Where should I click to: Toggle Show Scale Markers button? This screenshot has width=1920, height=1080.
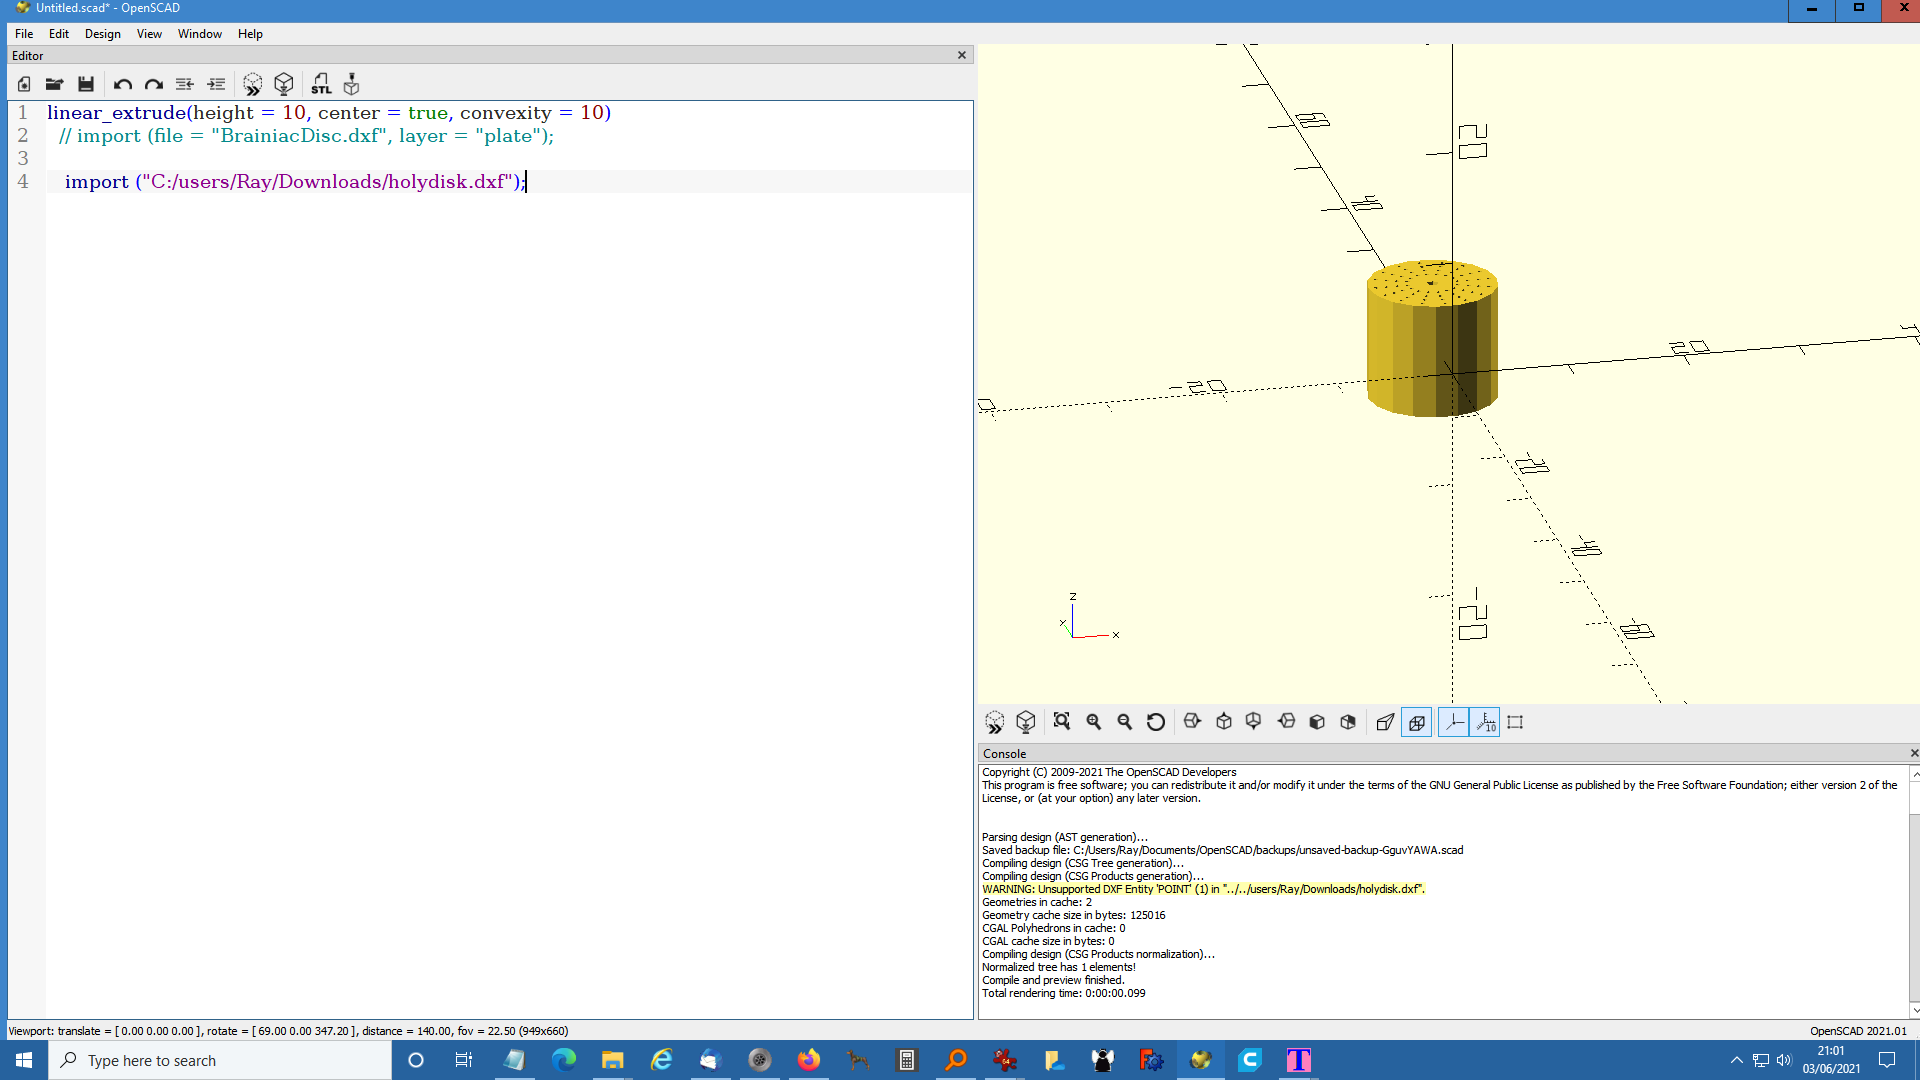tap(1486, 722)
